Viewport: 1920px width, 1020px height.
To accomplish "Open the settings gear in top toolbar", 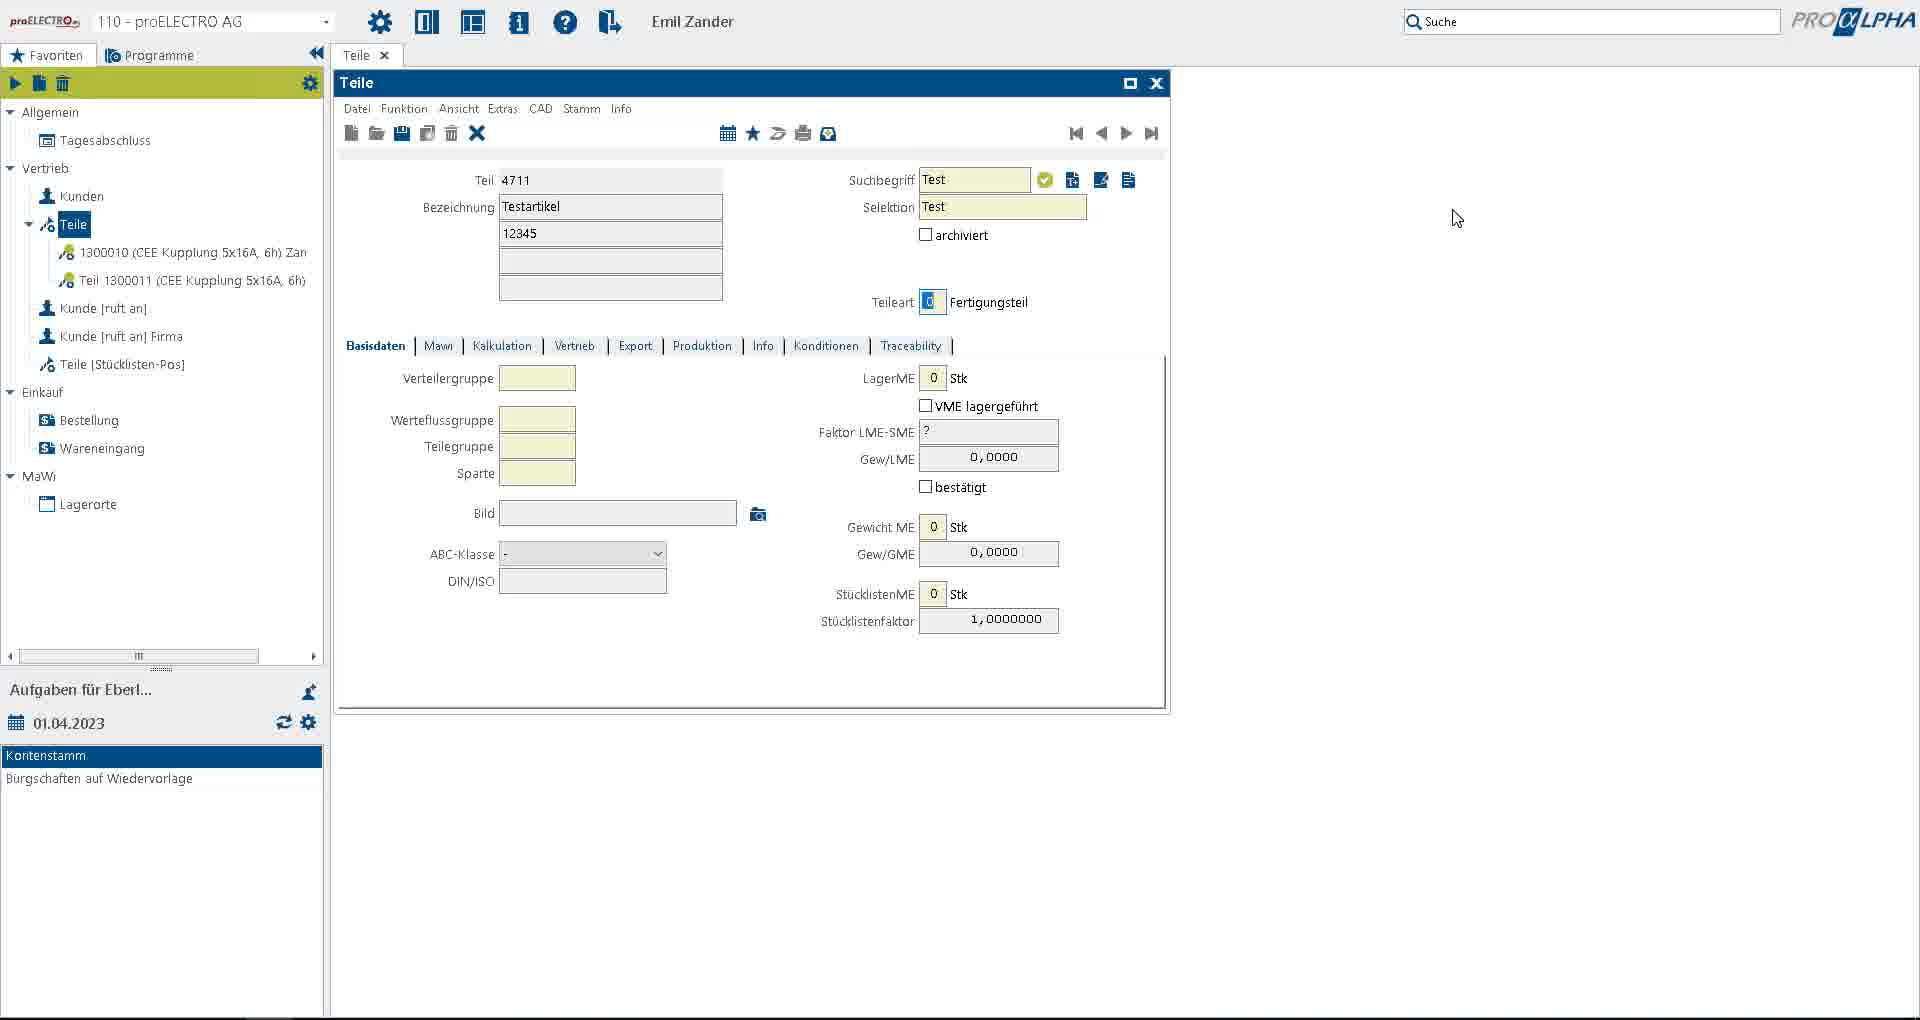I will tap(380, 22).
